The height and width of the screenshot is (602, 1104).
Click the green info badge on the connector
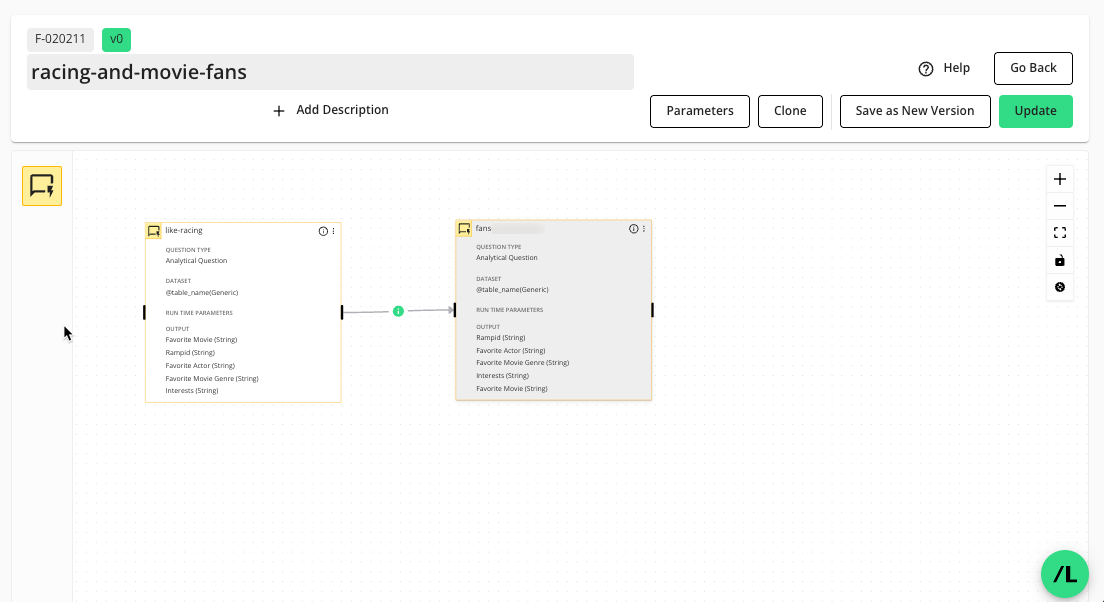point(398,311)
